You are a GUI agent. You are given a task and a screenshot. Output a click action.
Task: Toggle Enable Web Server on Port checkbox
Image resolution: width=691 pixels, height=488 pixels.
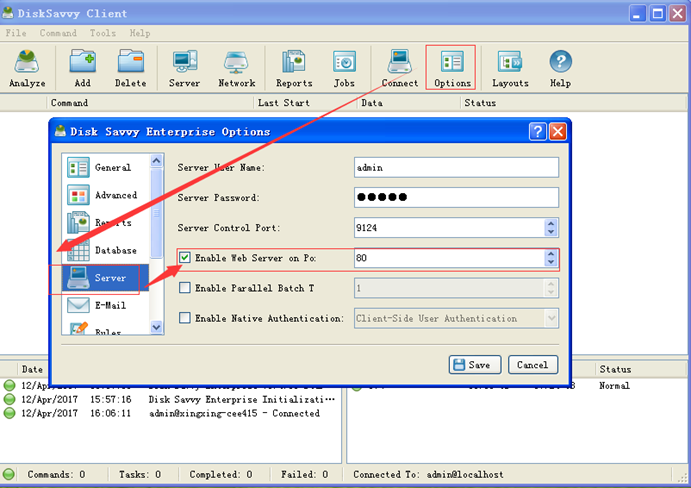pyautogui.click(x=185, y=257)
